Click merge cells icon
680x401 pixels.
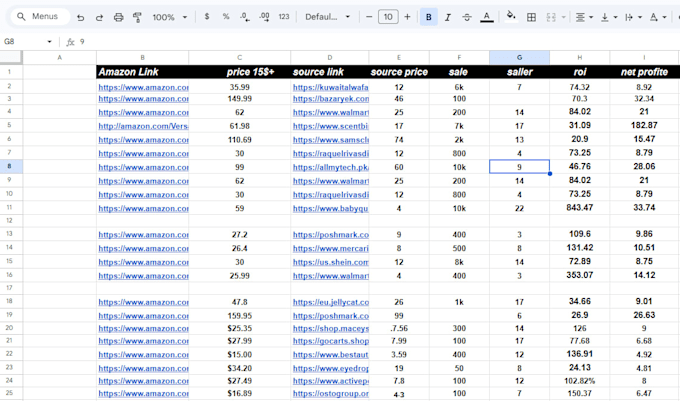551,17
